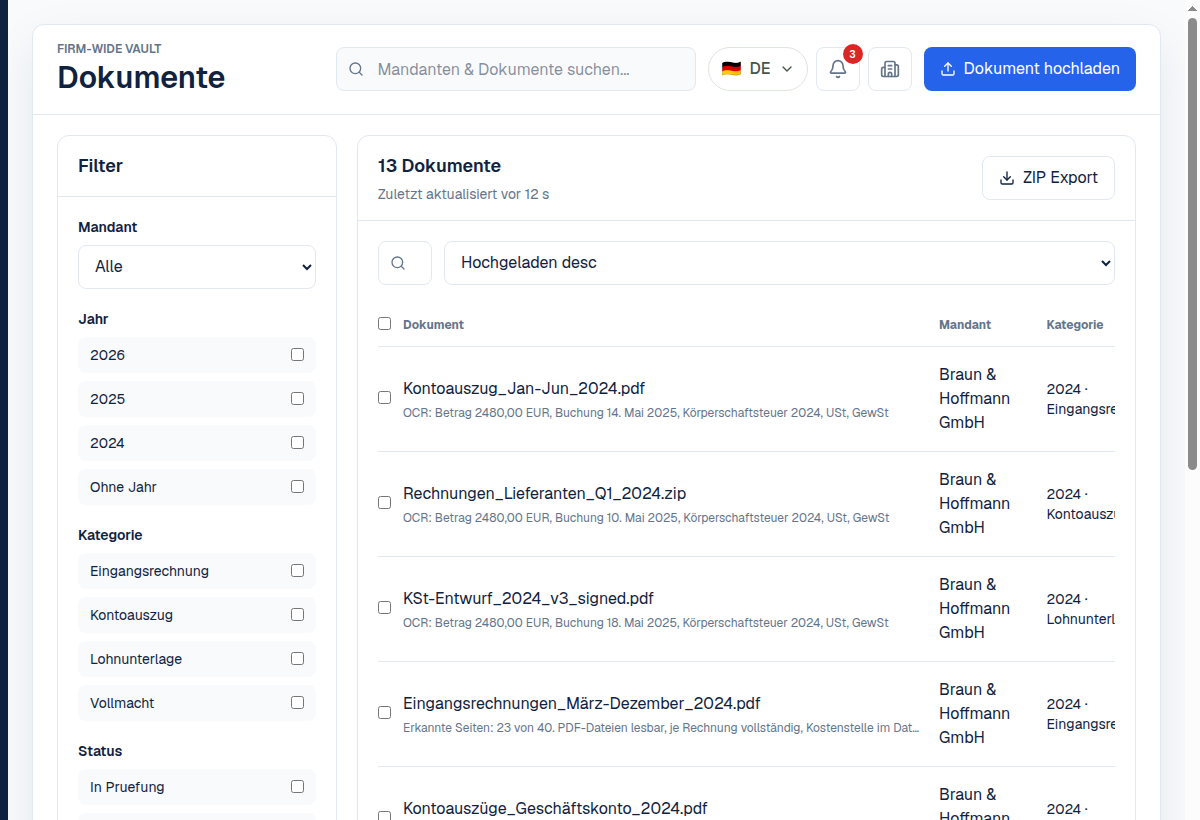Image resolution: width=1200 pixels, height=820 pixels.
Task: Click OCR text mentioning Buchung 18. Mai 2025
Action: tap(646, 622)
